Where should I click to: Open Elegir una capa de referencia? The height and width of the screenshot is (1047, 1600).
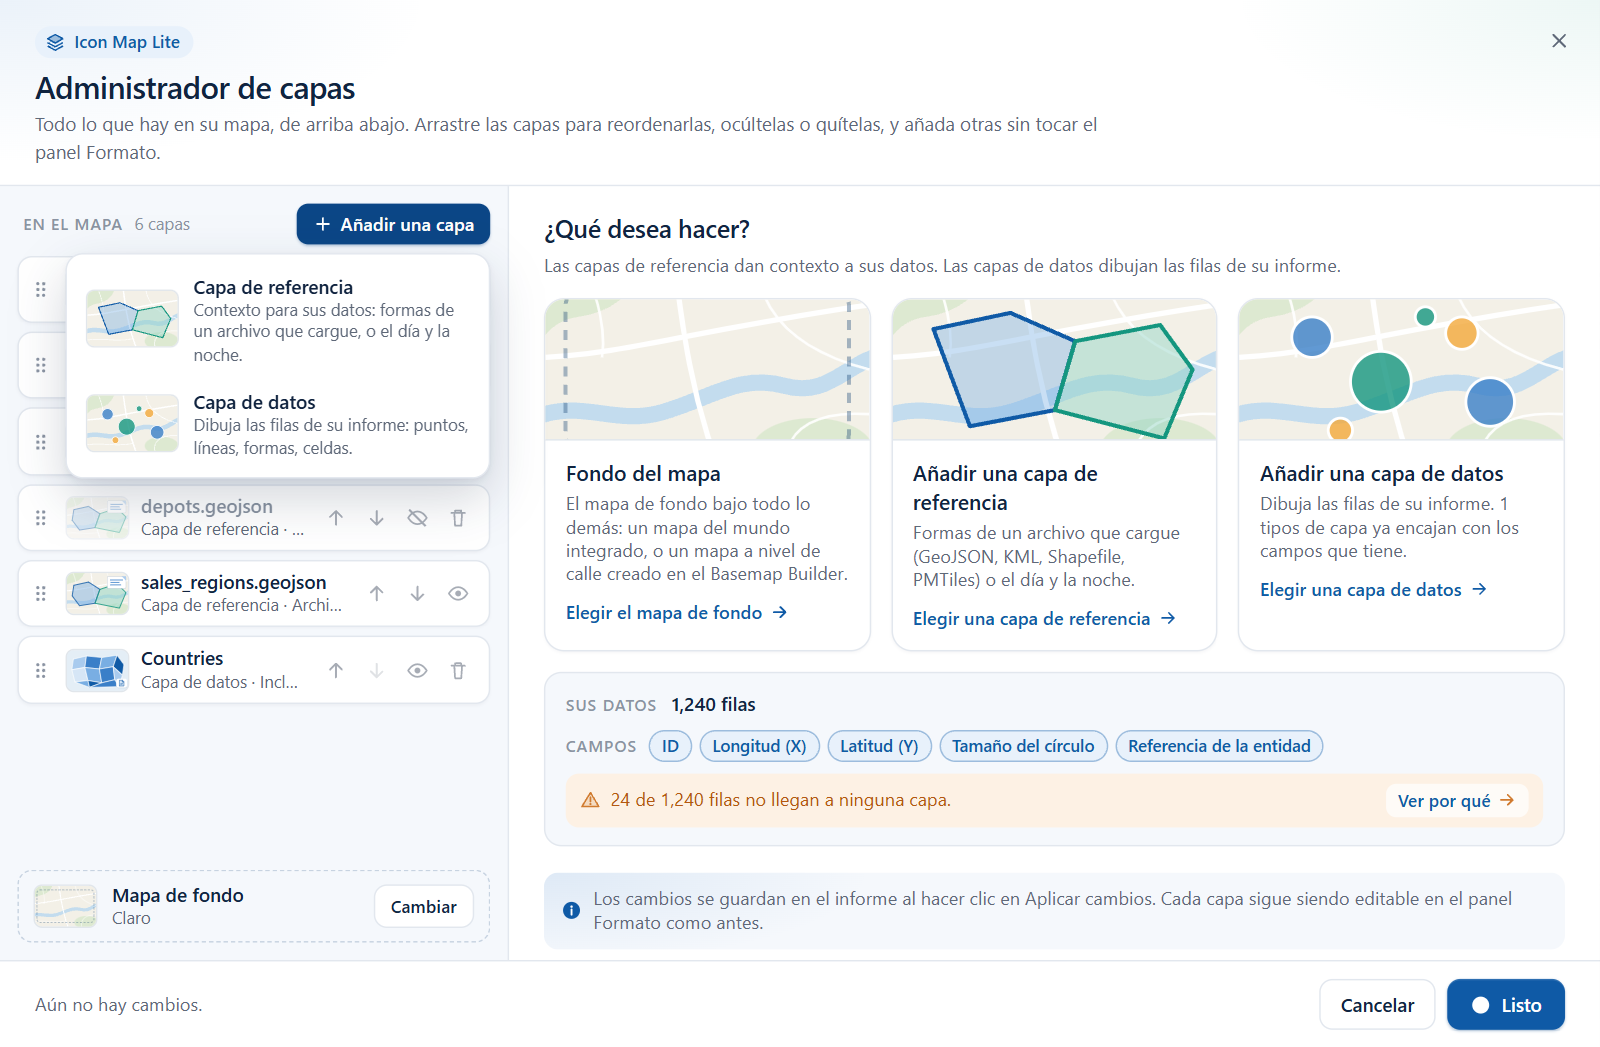[1044, 619]
